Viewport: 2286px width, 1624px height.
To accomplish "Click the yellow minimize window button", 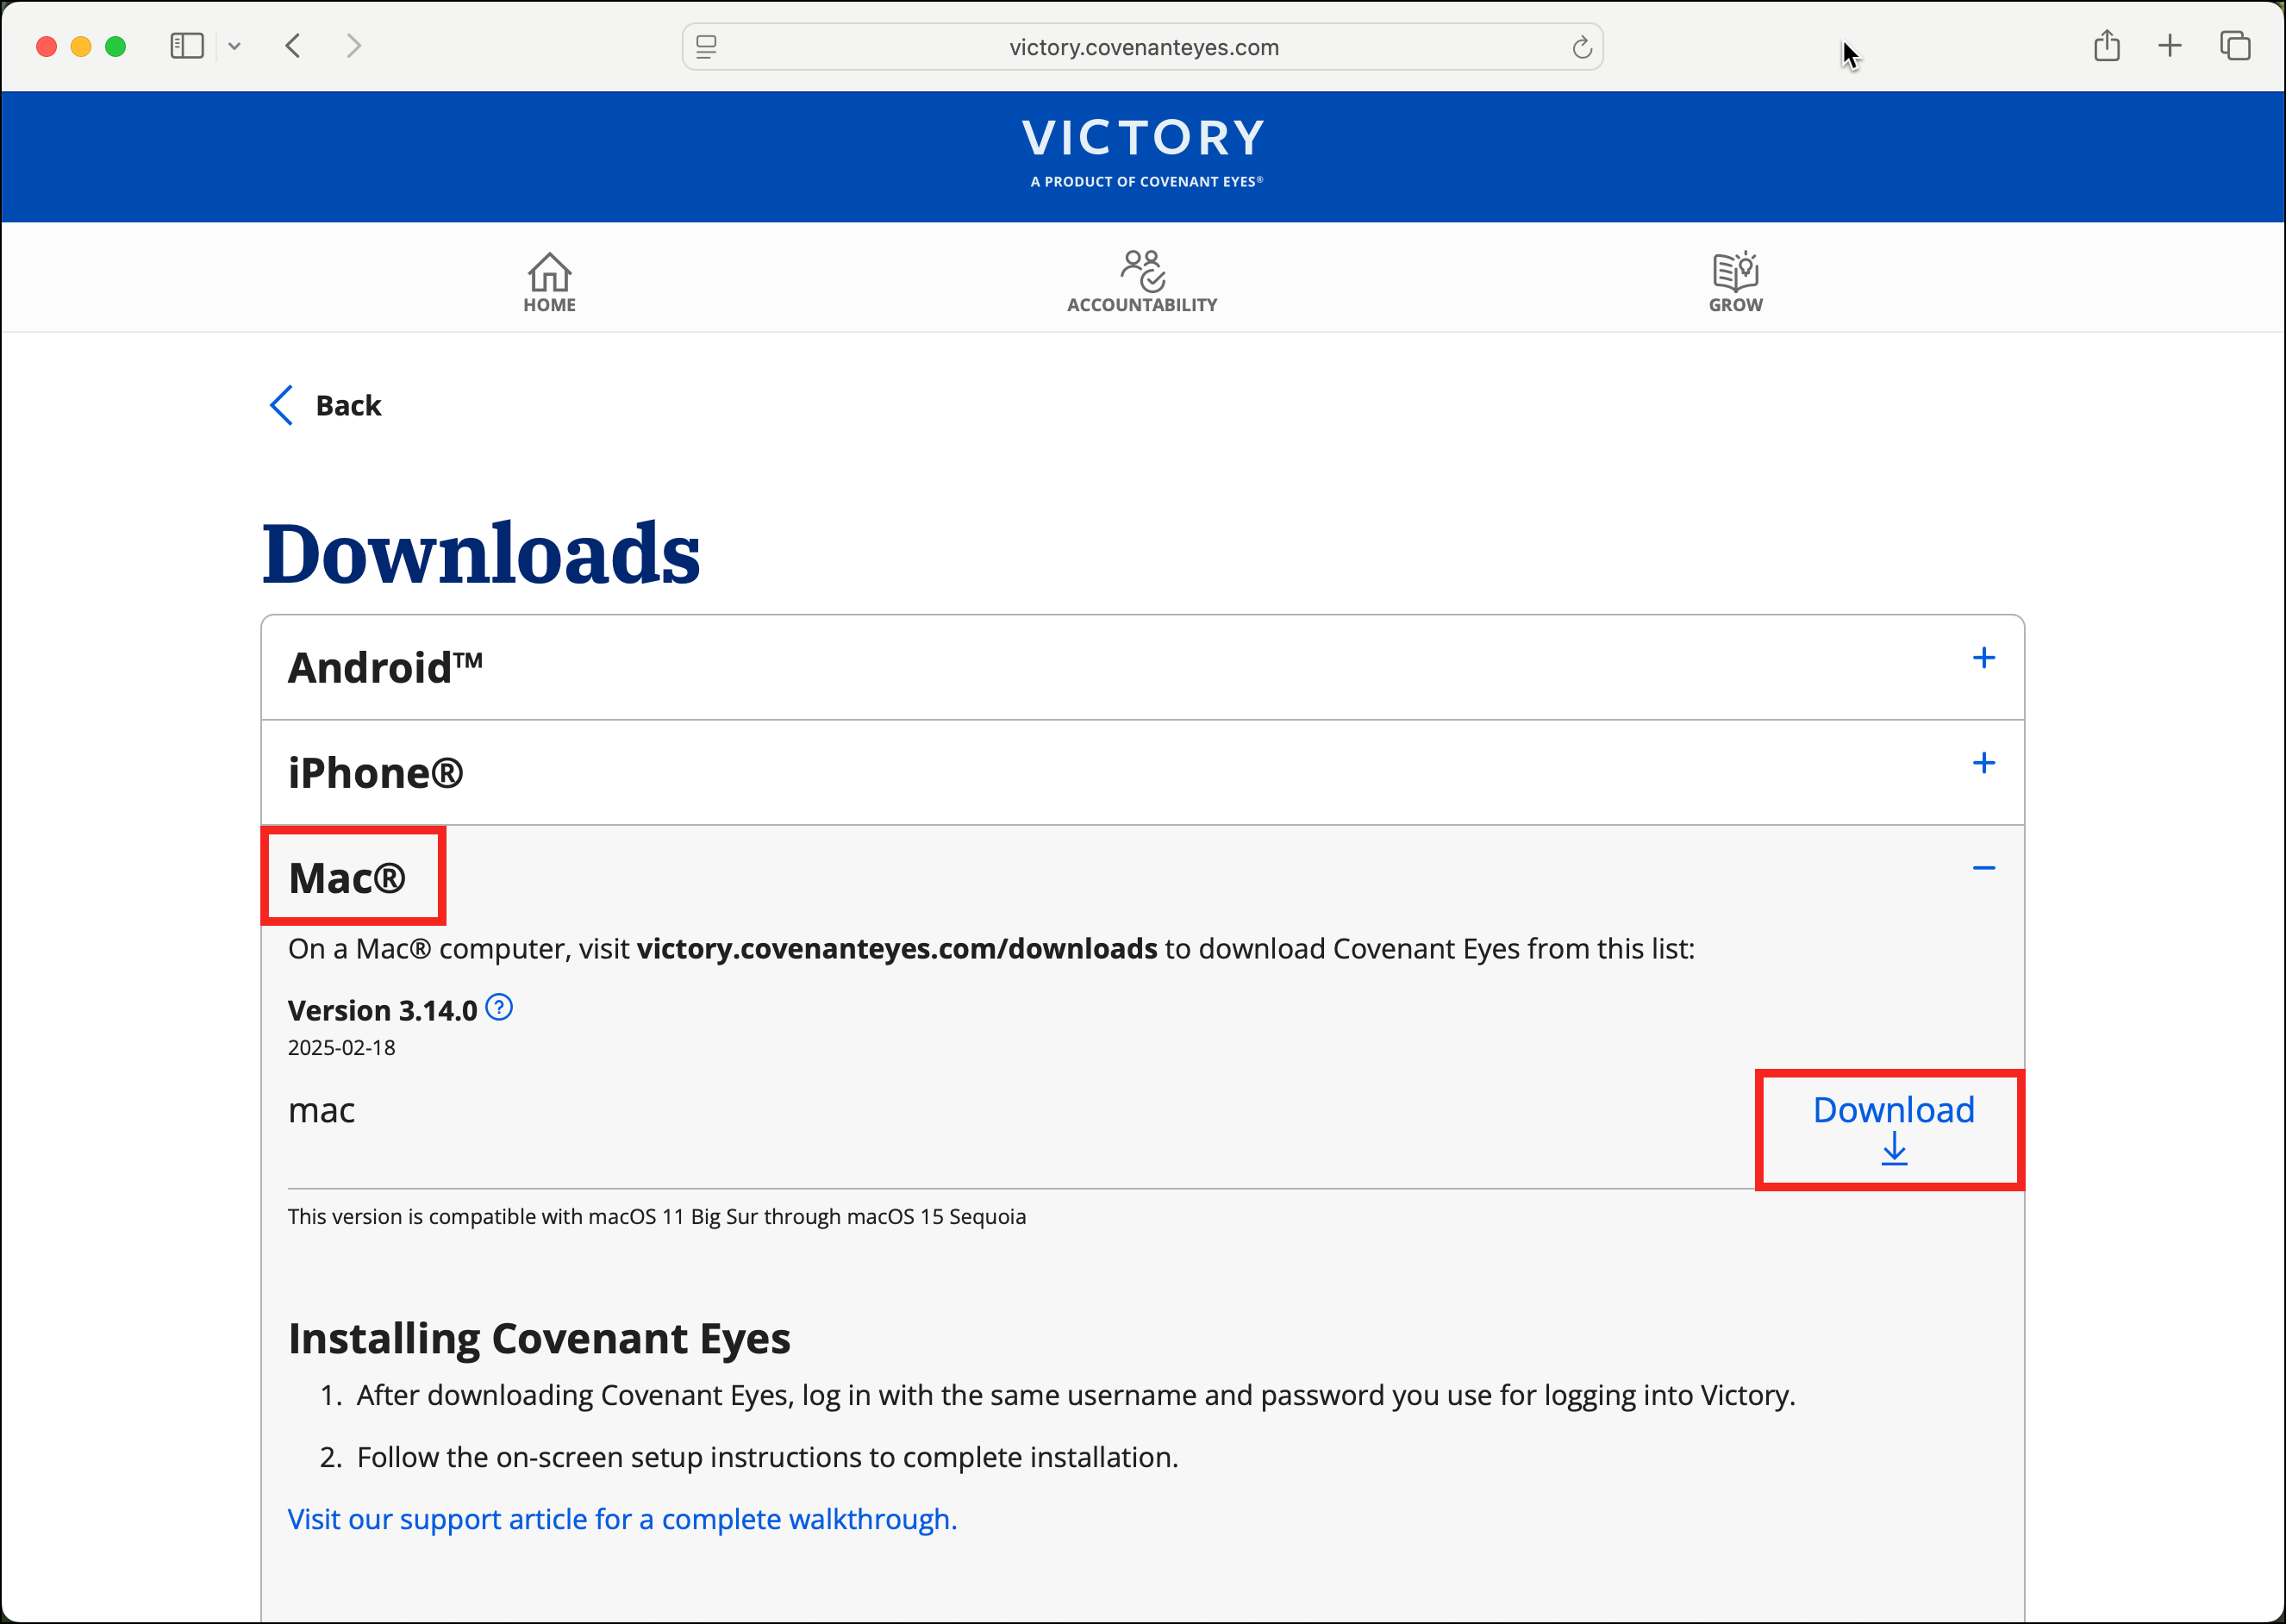I will pyautogui.click(x=81, y=46).
